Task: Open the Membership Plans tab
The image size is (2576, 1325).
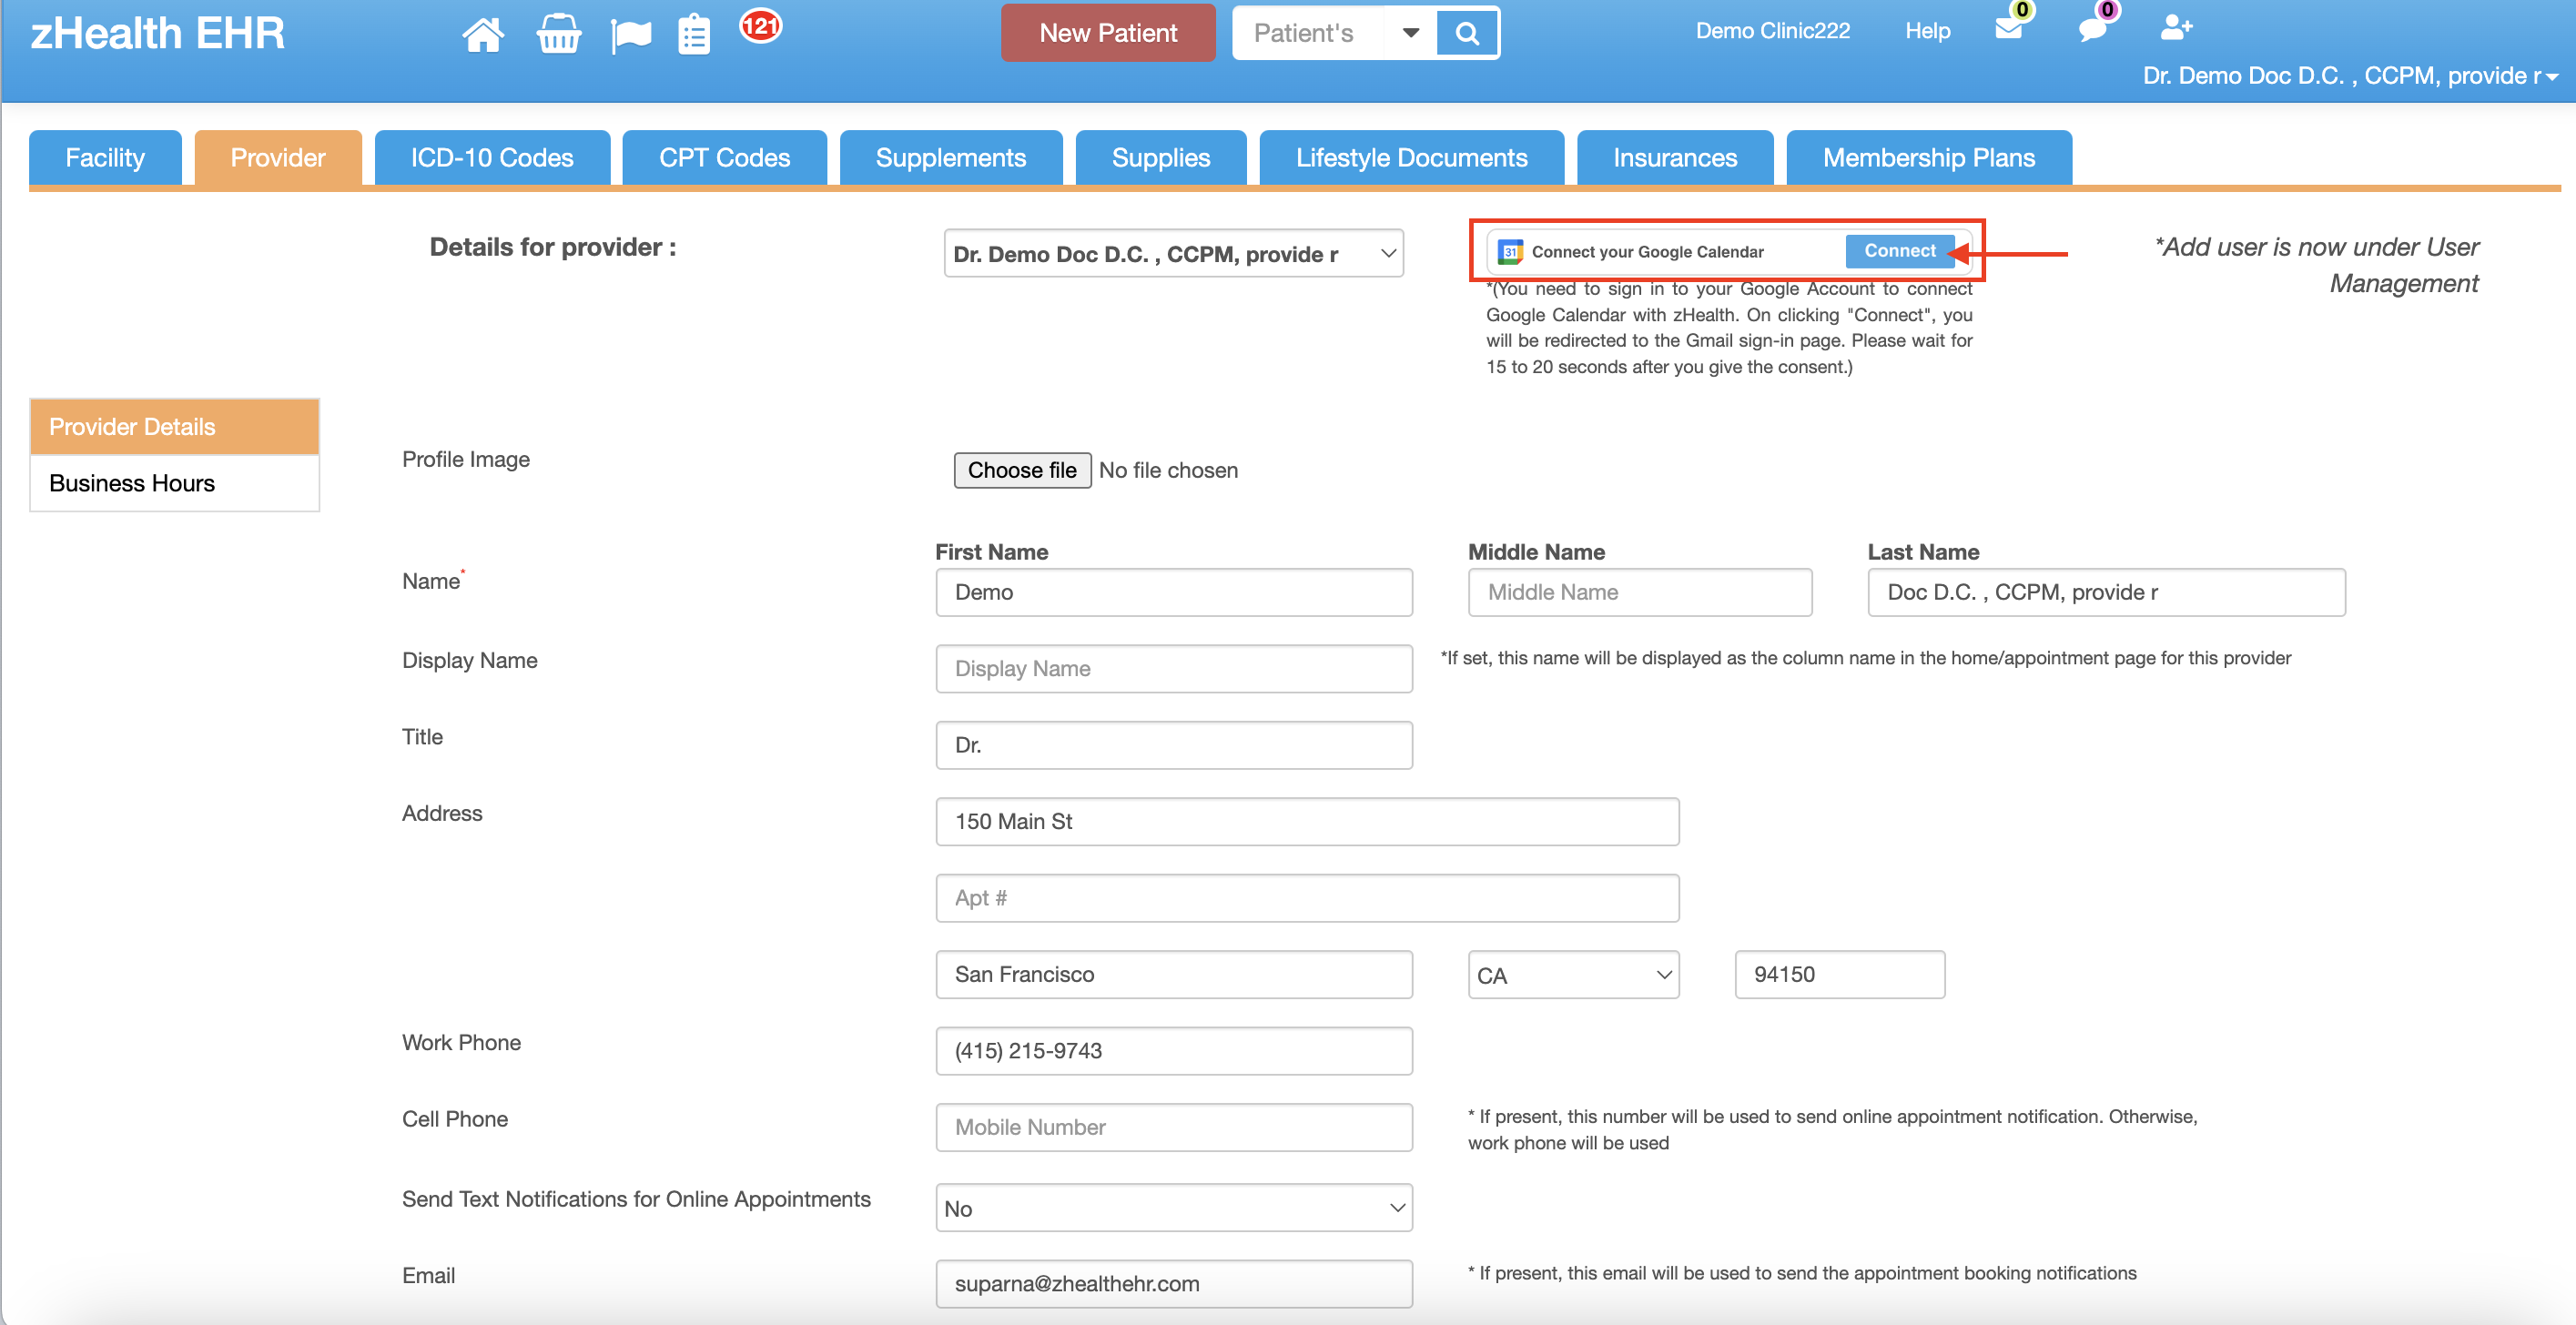Action: coord(1929,157)
